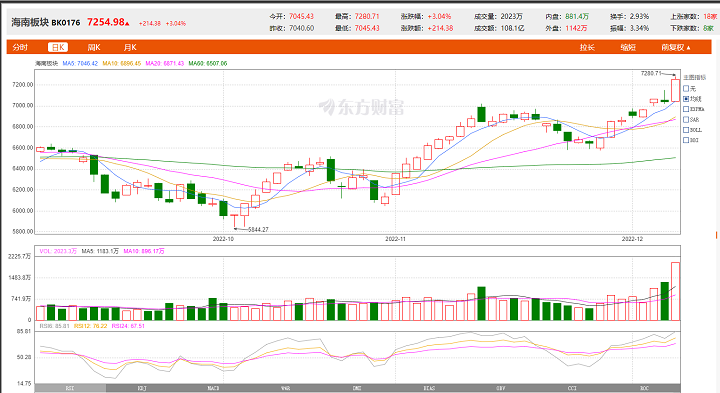The height and width of the screenshot is (393, 720).
Task: Switch sub-chart to RSI indicator tab
Action: point(70,388)
